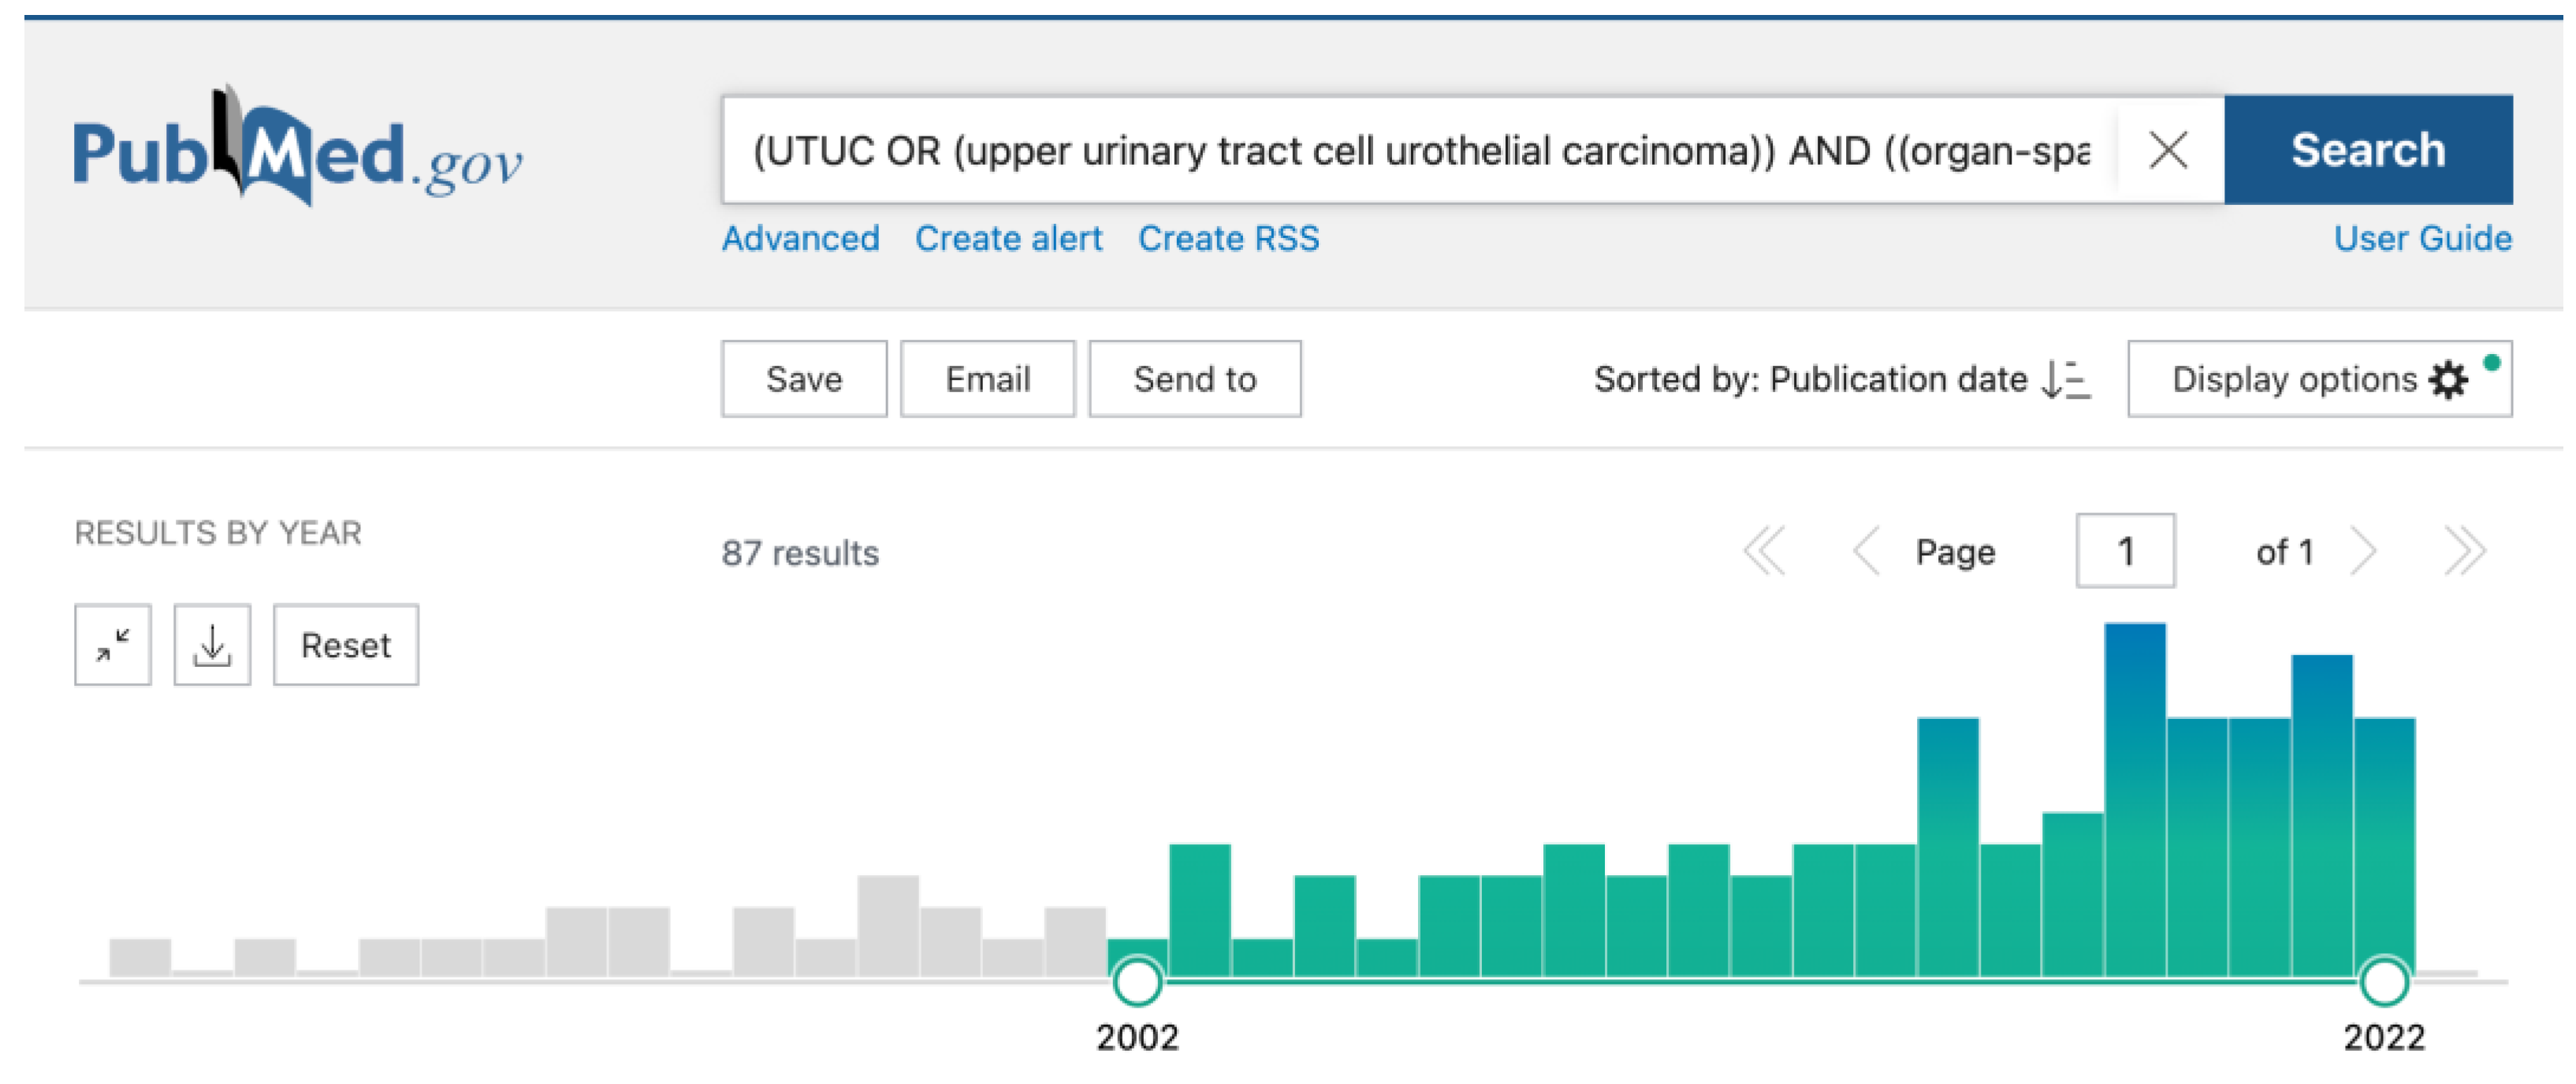
Task: Go to the first page of results
Action: coord(1764,552)
